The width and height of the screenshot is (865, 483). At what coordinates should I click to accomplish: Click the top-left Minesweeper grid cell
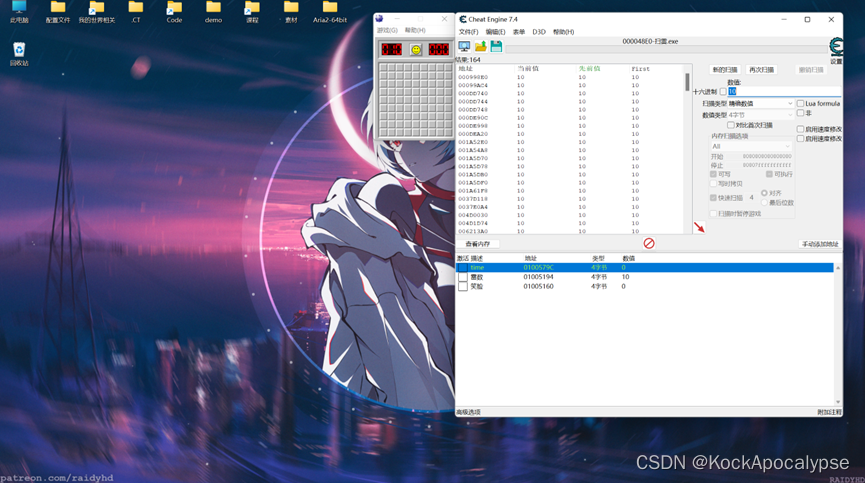384,68
